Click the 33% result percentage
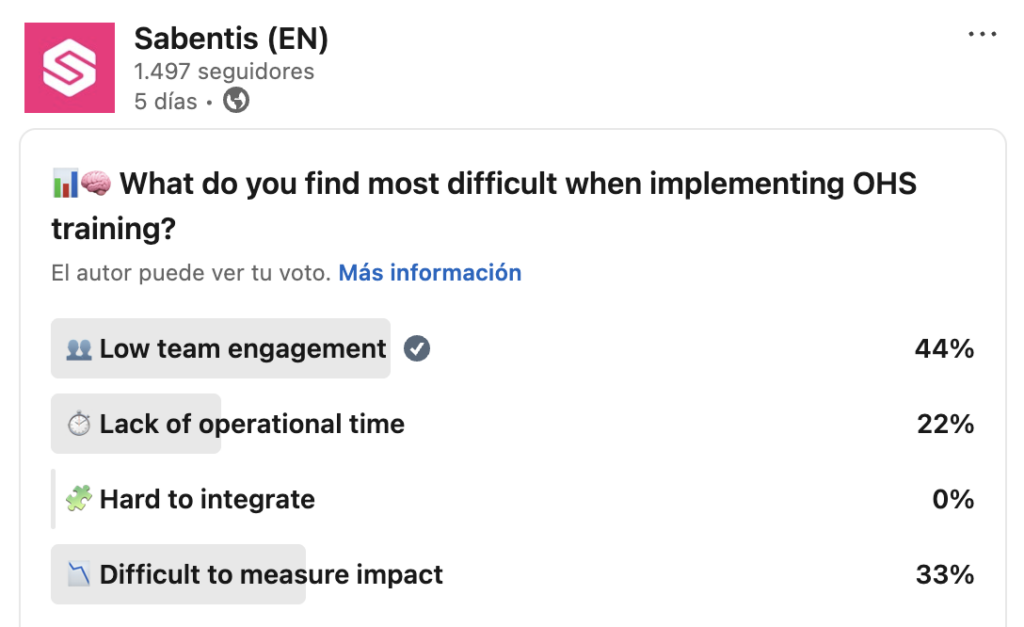Viewport: 1024px width, 627px height. tap(945, 575)
